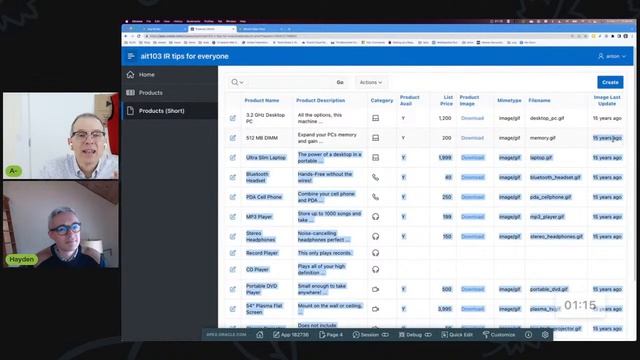Reload the browser page
The image size is (640, 360).
(x=139, y=36)
